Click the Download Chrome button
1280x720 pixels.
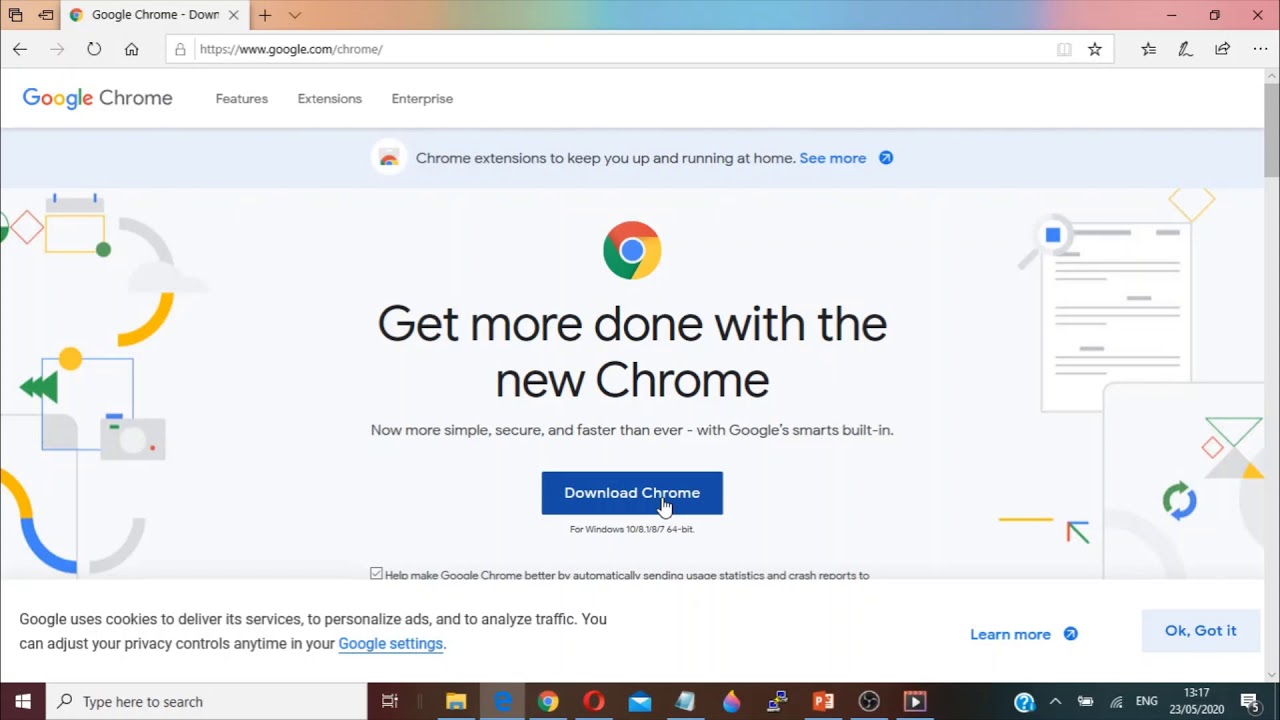632,493
